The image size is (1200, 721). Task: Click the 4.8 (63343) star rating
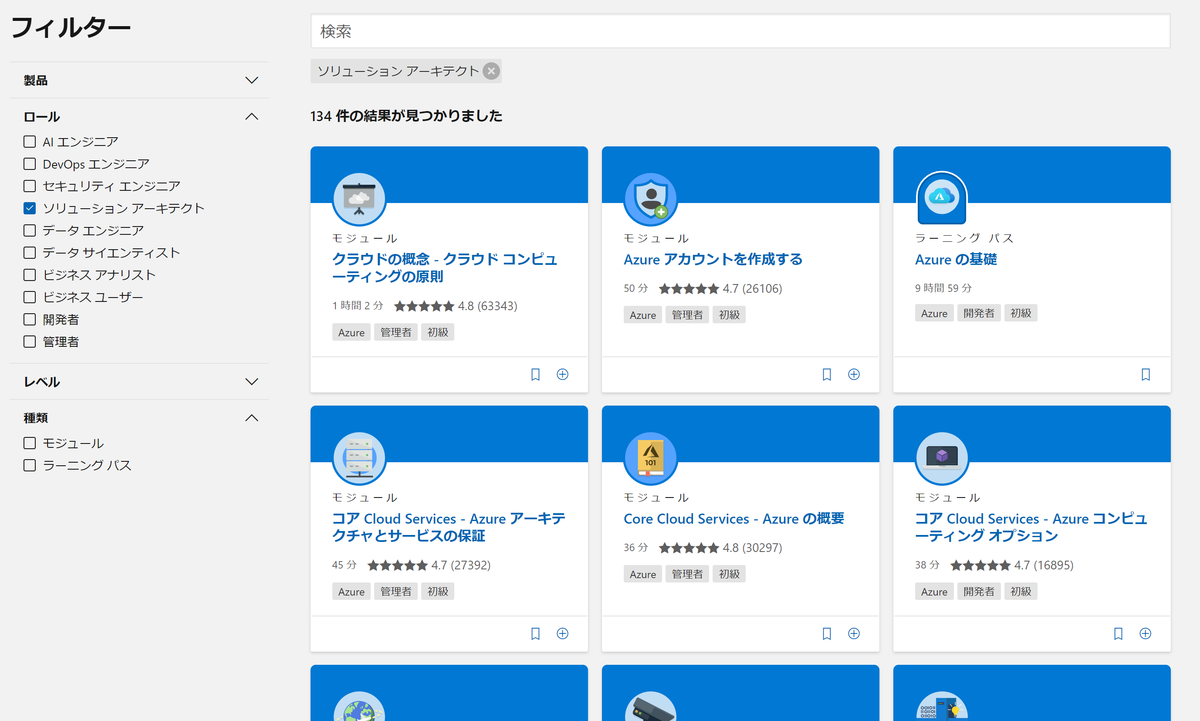click(x=456, y=306)
